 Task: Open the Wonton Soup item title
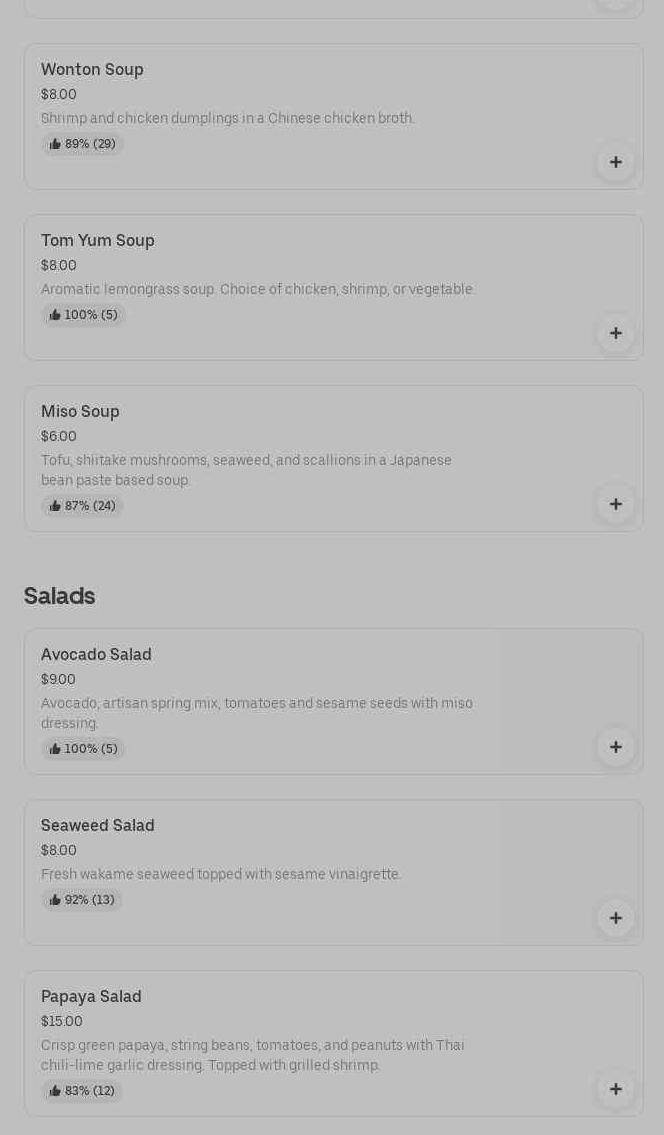pyautogui.click(x=92, y=70)
